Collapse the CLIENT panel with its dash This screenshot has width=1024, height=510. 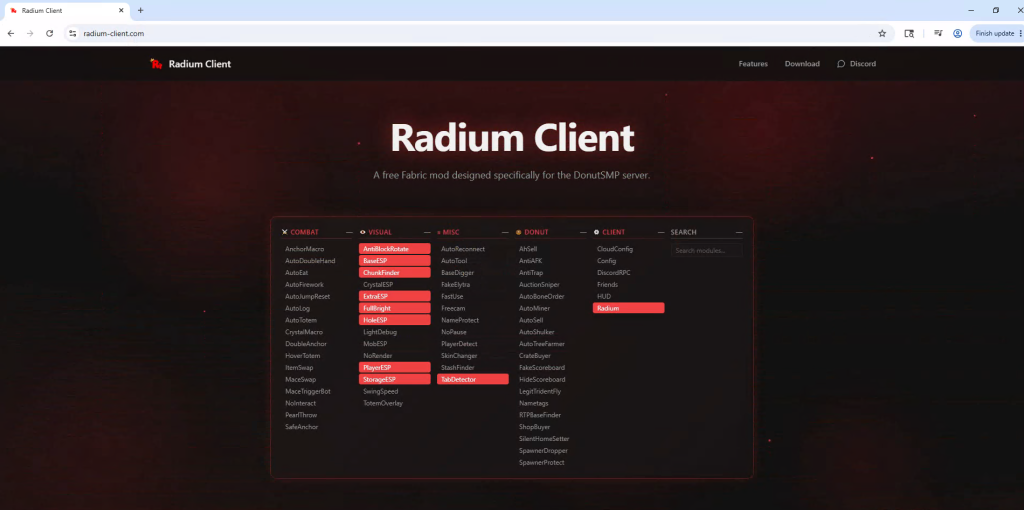(x=661, y=232)
